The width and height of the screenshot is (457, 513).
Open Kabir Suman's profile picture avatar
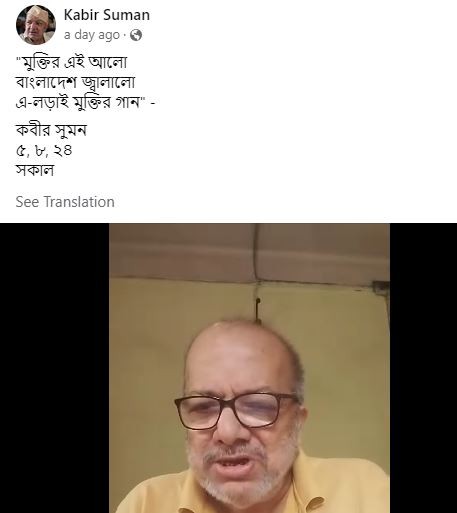tap(36, 25)
